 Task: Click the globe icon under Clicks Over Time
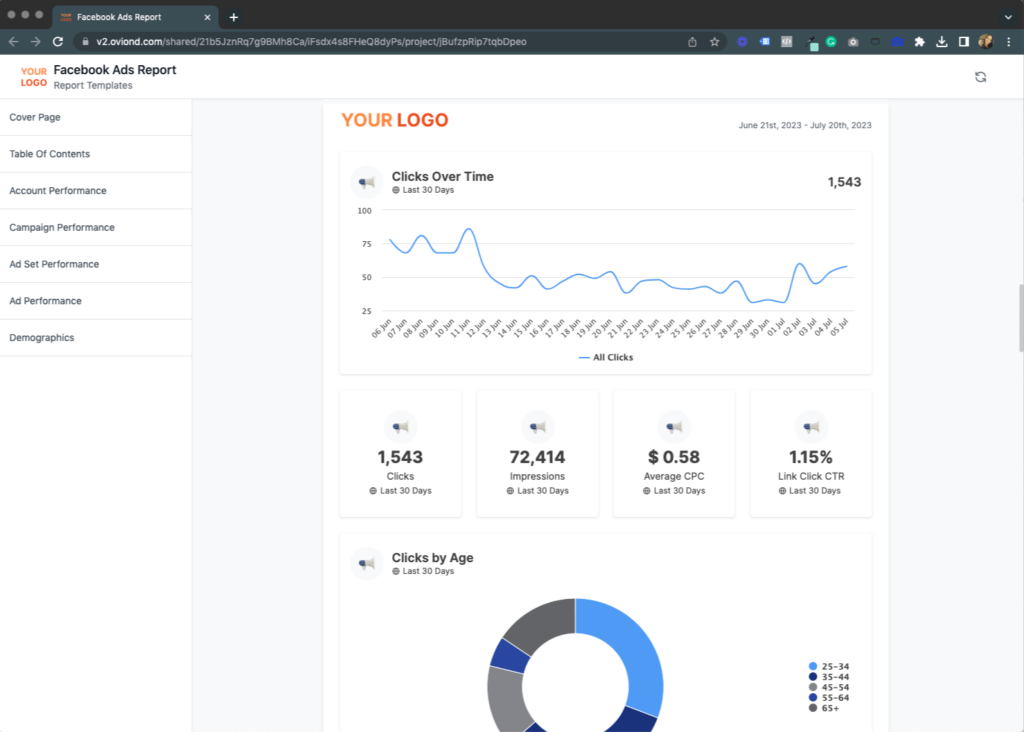(x=396, y=190)
